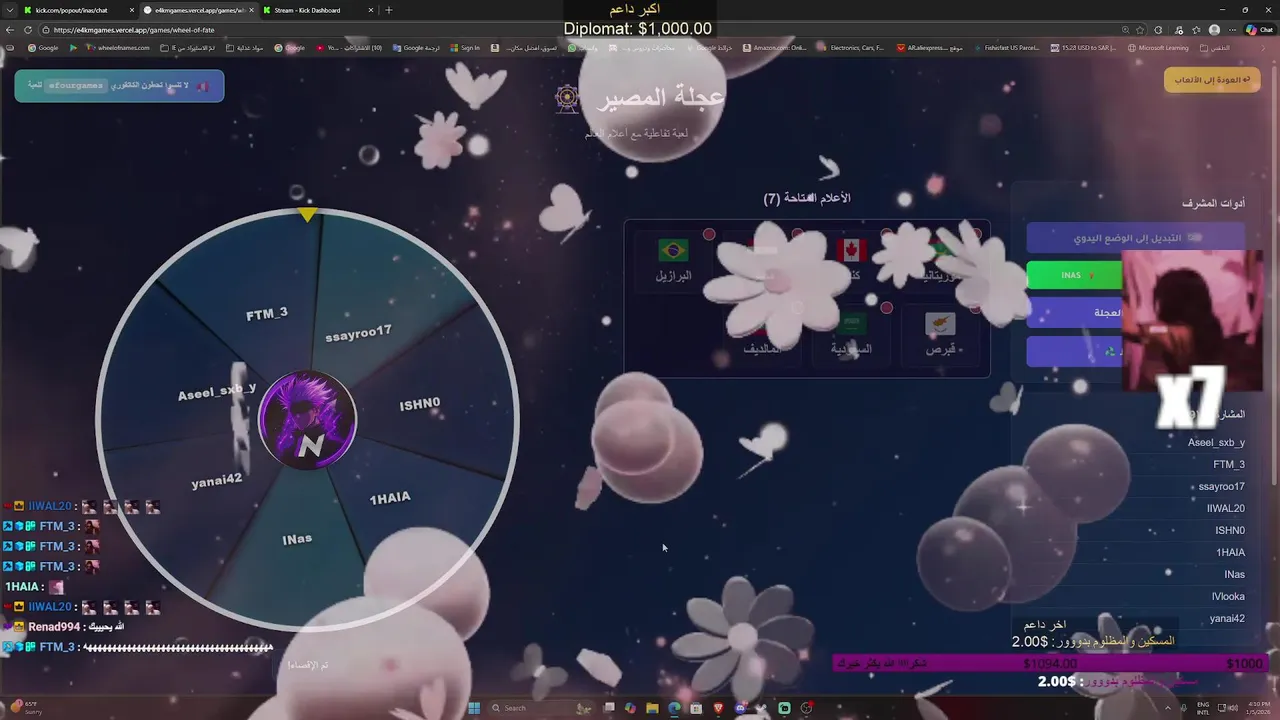
Task: Open Discord from the taskbar
Action: pyautogui.click(x=740, y=708)
